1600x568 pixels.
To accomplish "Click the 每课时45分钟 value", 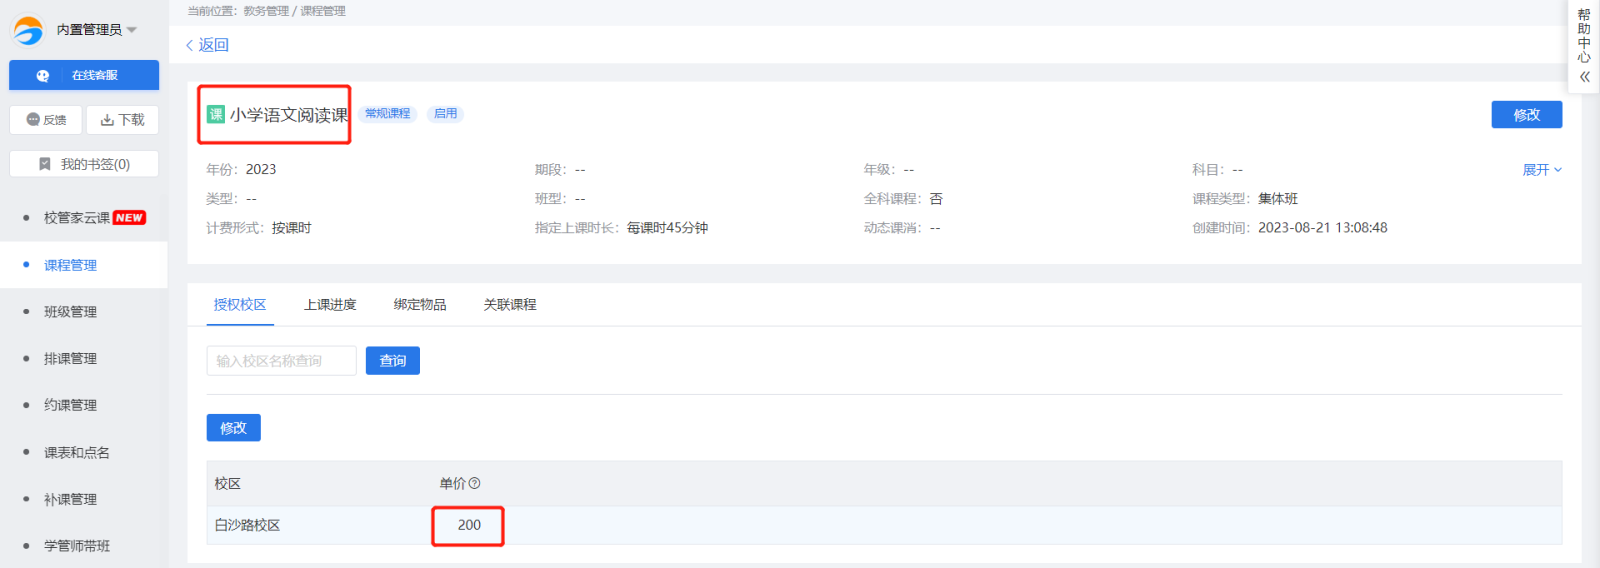I will pos(667,228).
